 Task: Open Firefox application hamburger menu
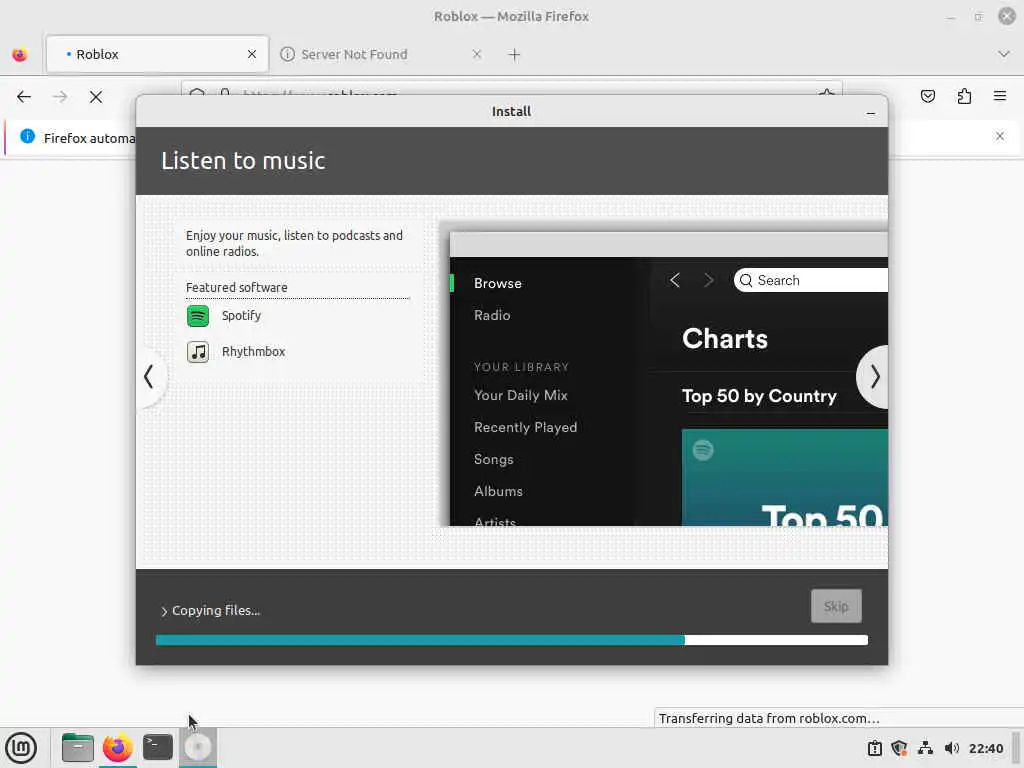tap(1000, 97)
